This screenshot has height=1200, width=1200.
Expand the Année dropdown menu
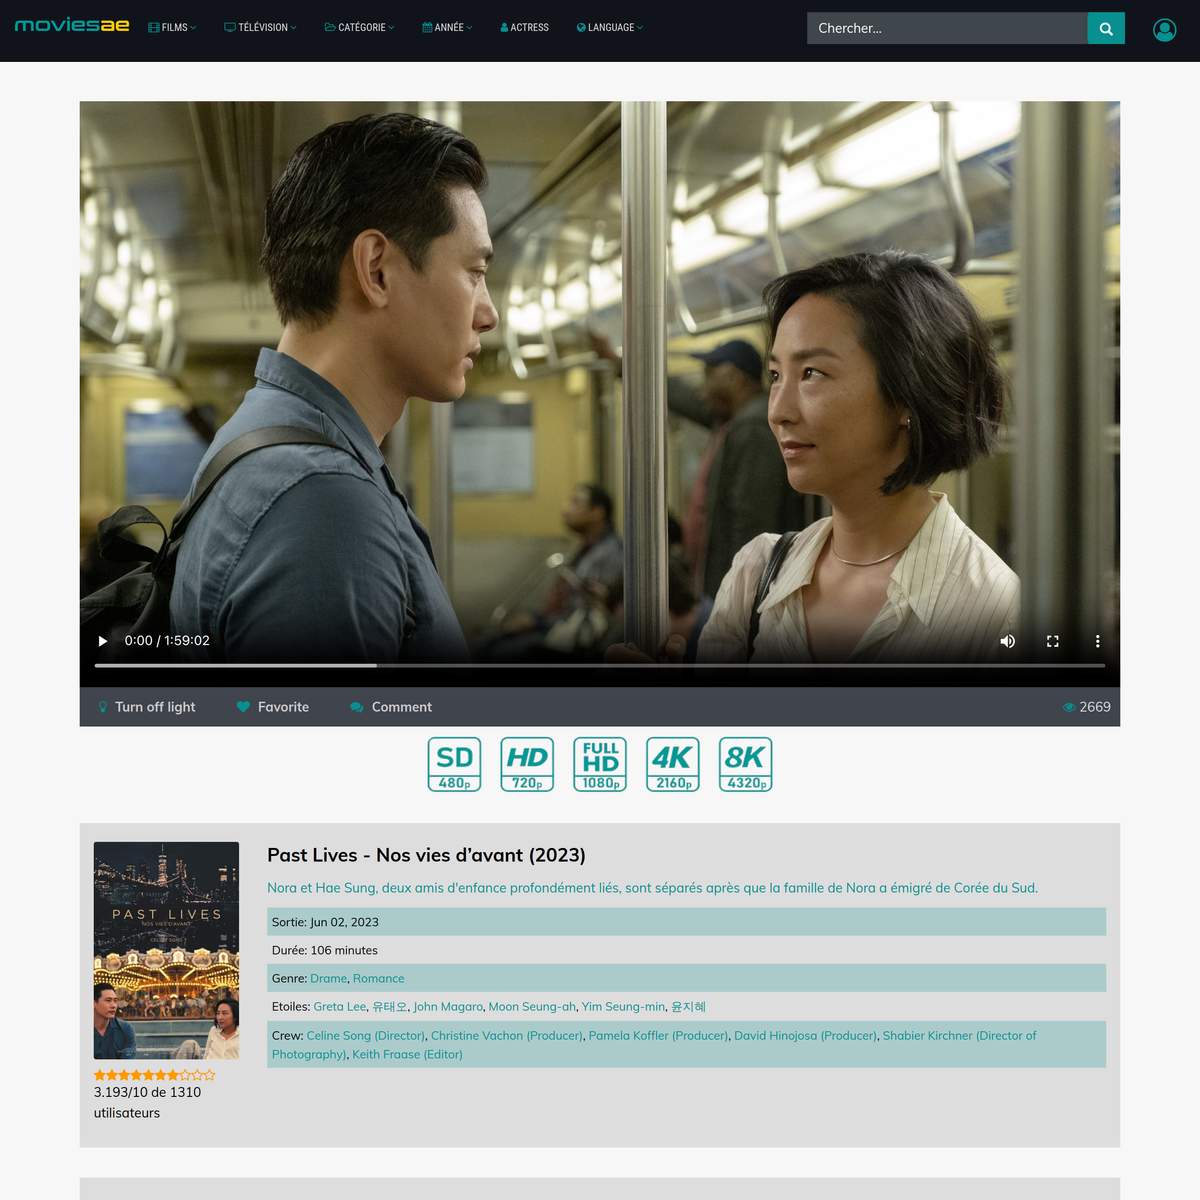(x=447, y=28)
